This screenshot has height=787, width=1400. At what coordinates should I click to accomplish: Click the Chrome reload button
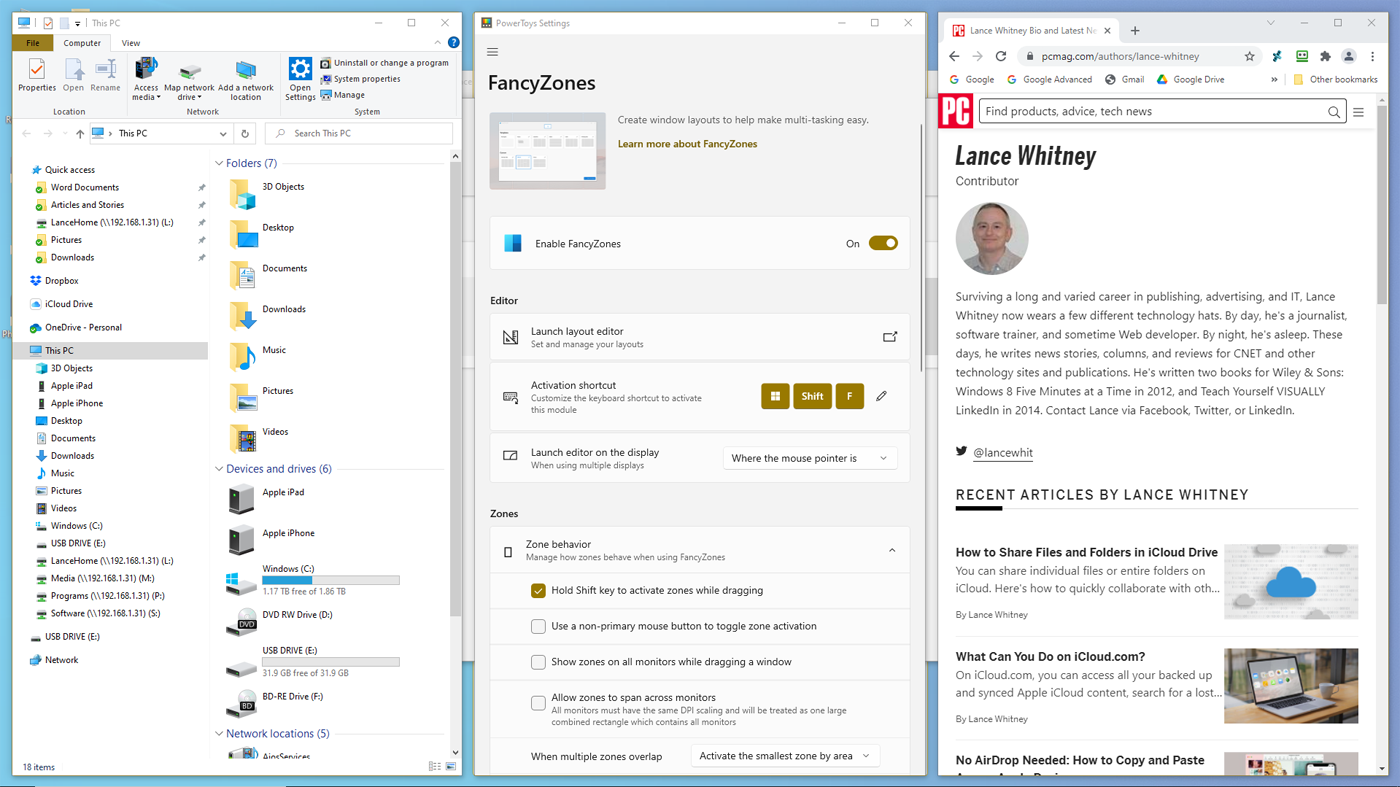click(x=1001, y=56)
